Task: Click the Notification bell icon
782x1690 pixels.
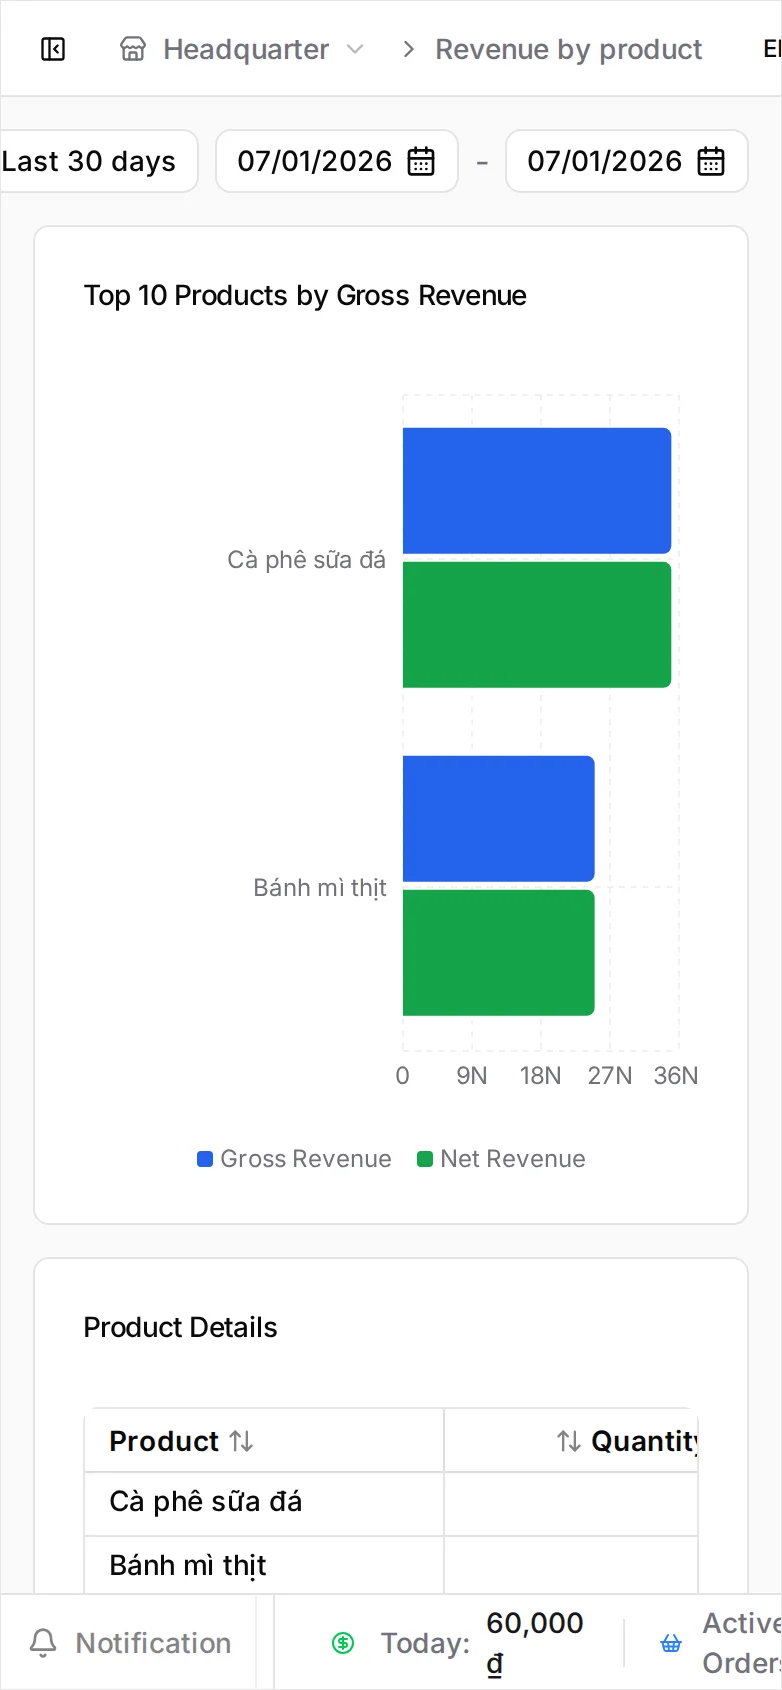Action: pos(43,1643)
